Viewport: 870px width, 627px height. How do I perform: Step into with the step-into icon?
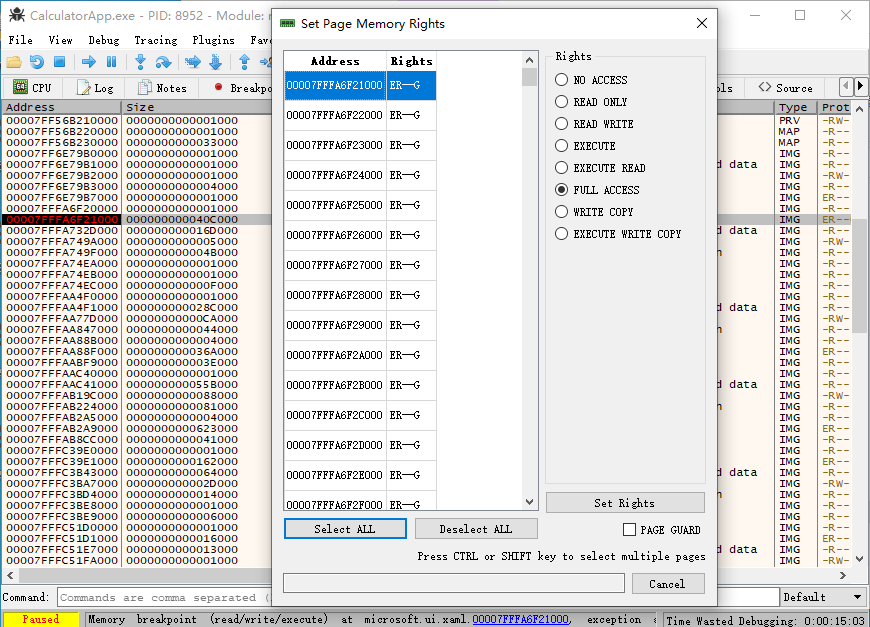pos(140,62)
